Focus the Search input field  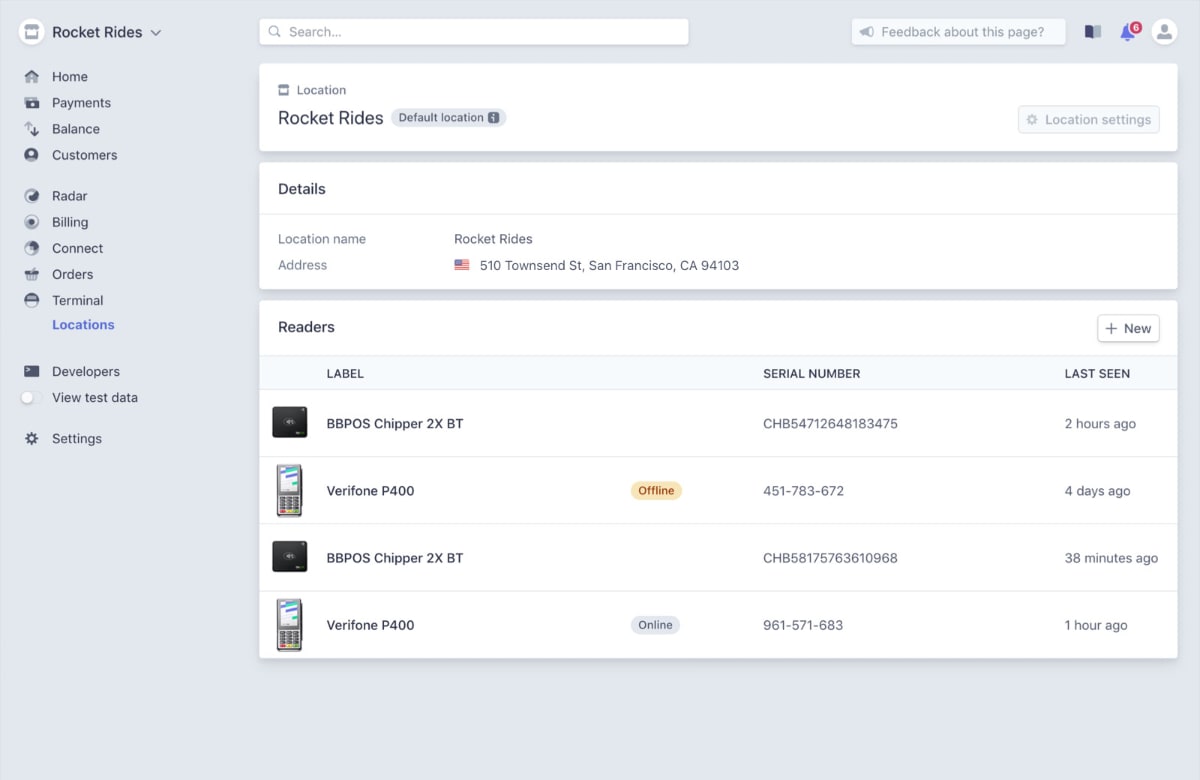pyautogui.click(x=474, y=32)
